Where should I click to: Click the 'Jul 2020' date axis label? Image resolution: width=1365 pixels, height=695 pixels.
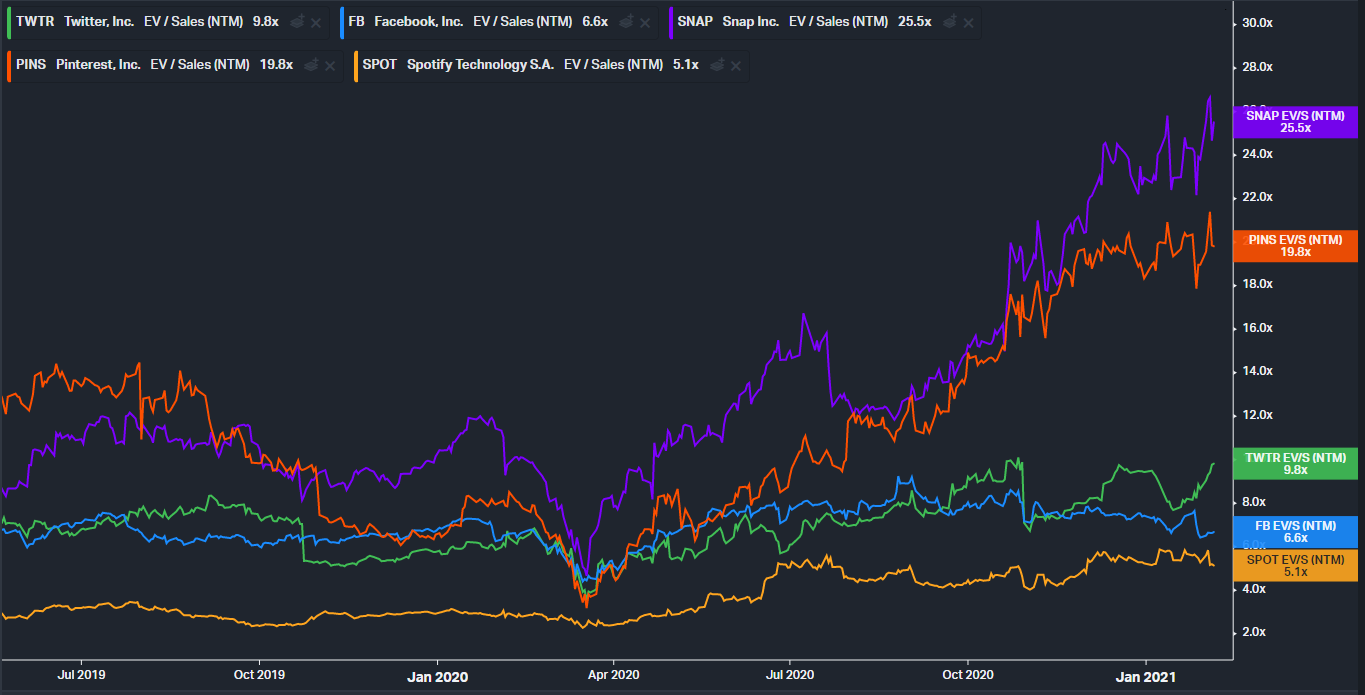coord(789,675)
